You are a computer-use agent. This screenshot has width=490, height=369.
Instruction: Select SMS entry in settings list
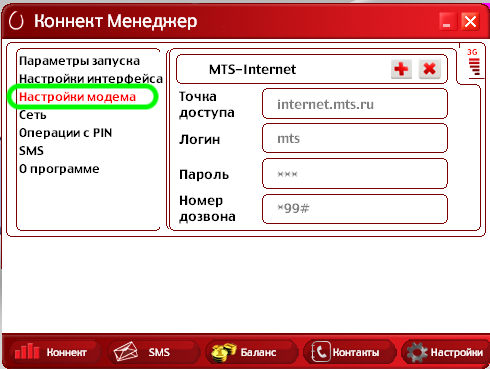[x=31, y=151]
